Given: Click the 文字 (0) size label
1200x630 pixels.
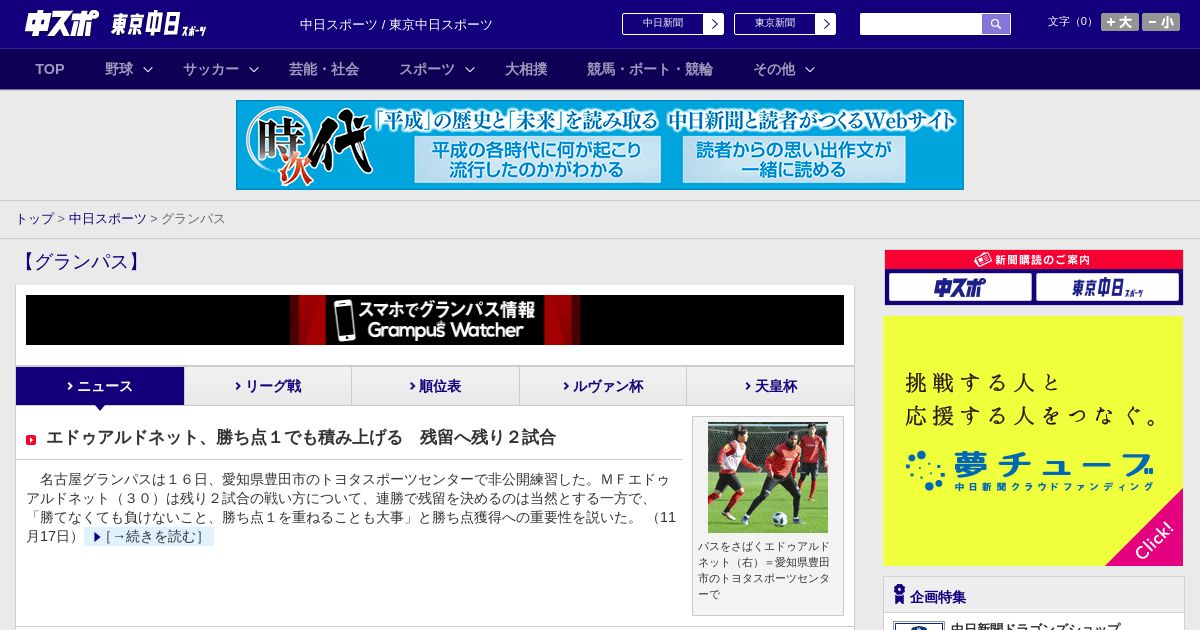Looking at the screenshot, I should (x=1071, y=22).
